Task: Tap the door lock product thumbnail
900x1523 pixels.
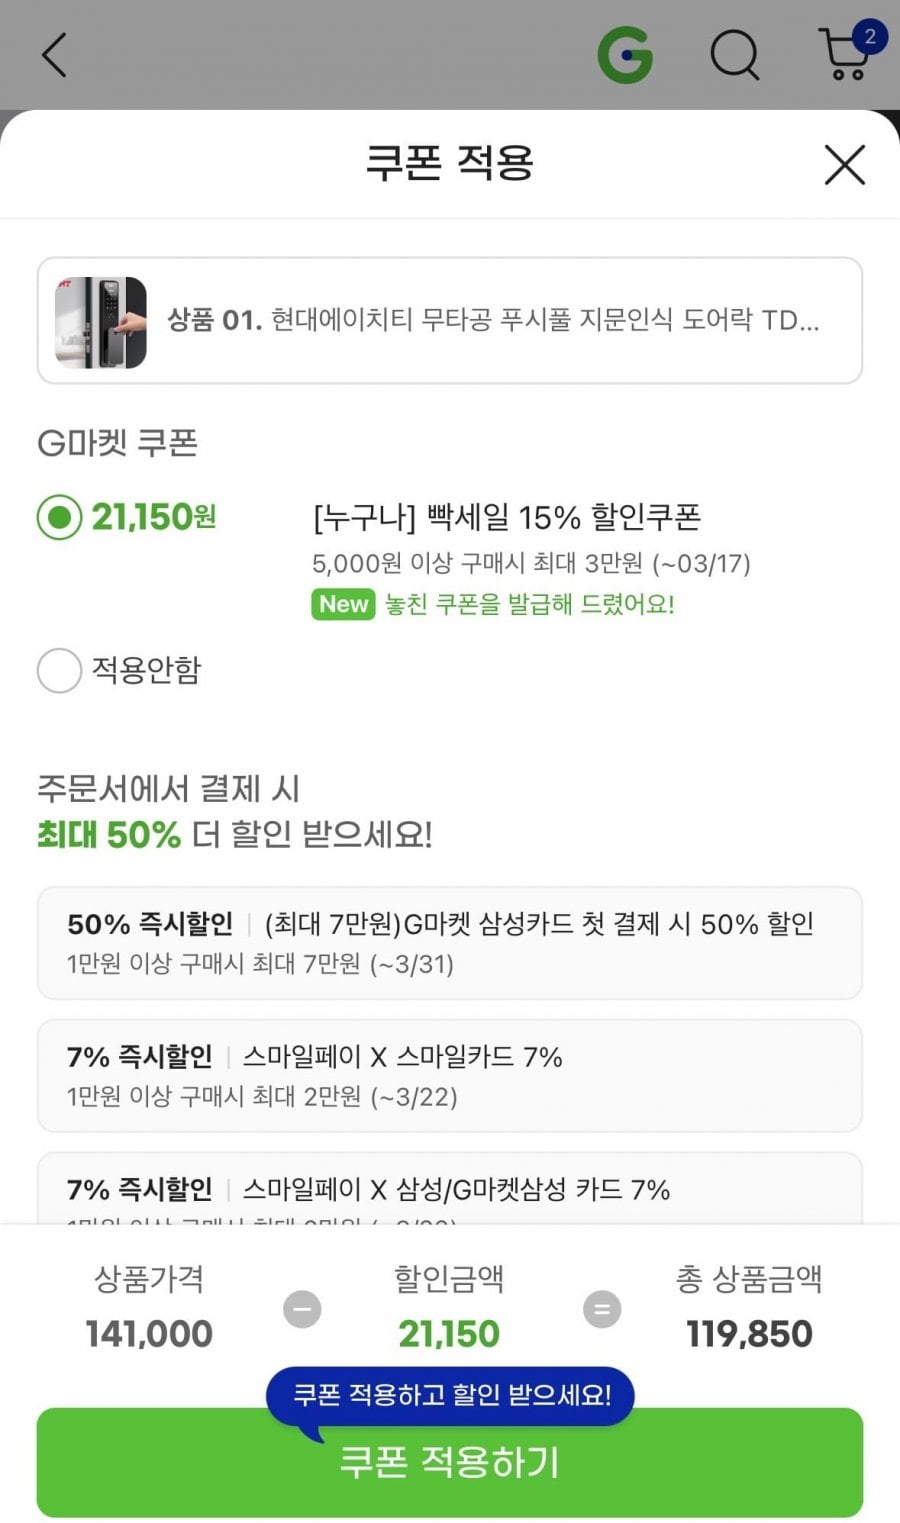Action: (101, 322)
